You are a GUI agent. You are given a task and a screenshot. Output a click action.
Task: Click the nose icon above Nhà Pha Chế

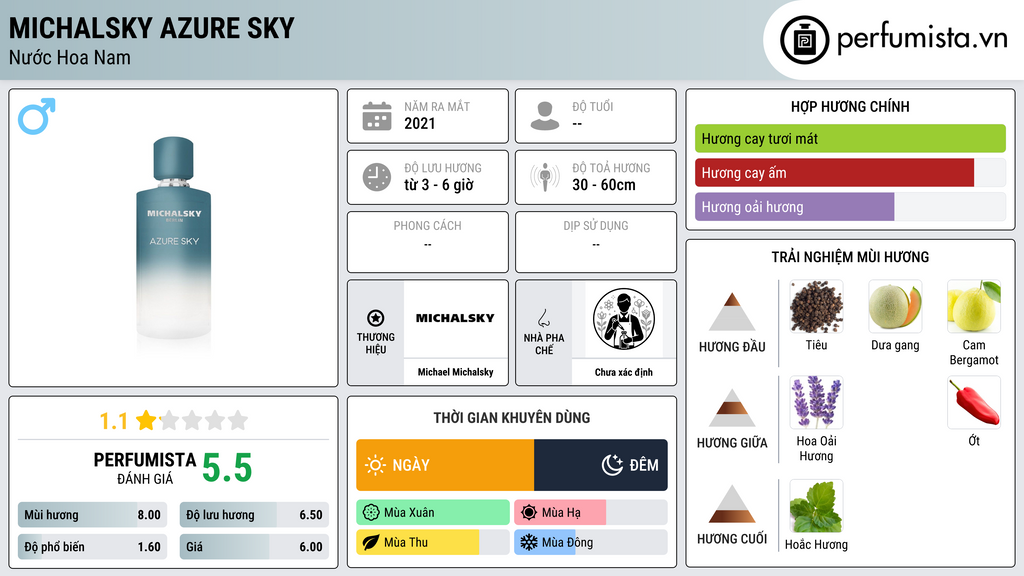coord(543,318)
